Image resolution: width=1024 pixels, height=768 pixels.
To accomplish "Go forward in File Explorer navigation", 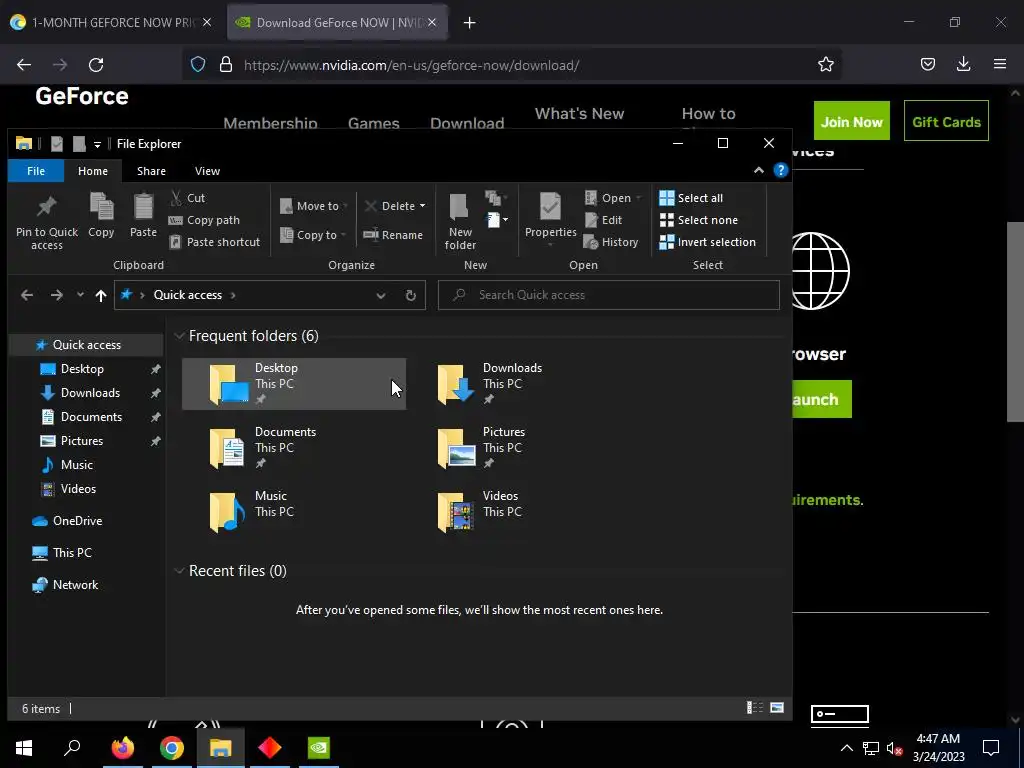I will 57,295.
